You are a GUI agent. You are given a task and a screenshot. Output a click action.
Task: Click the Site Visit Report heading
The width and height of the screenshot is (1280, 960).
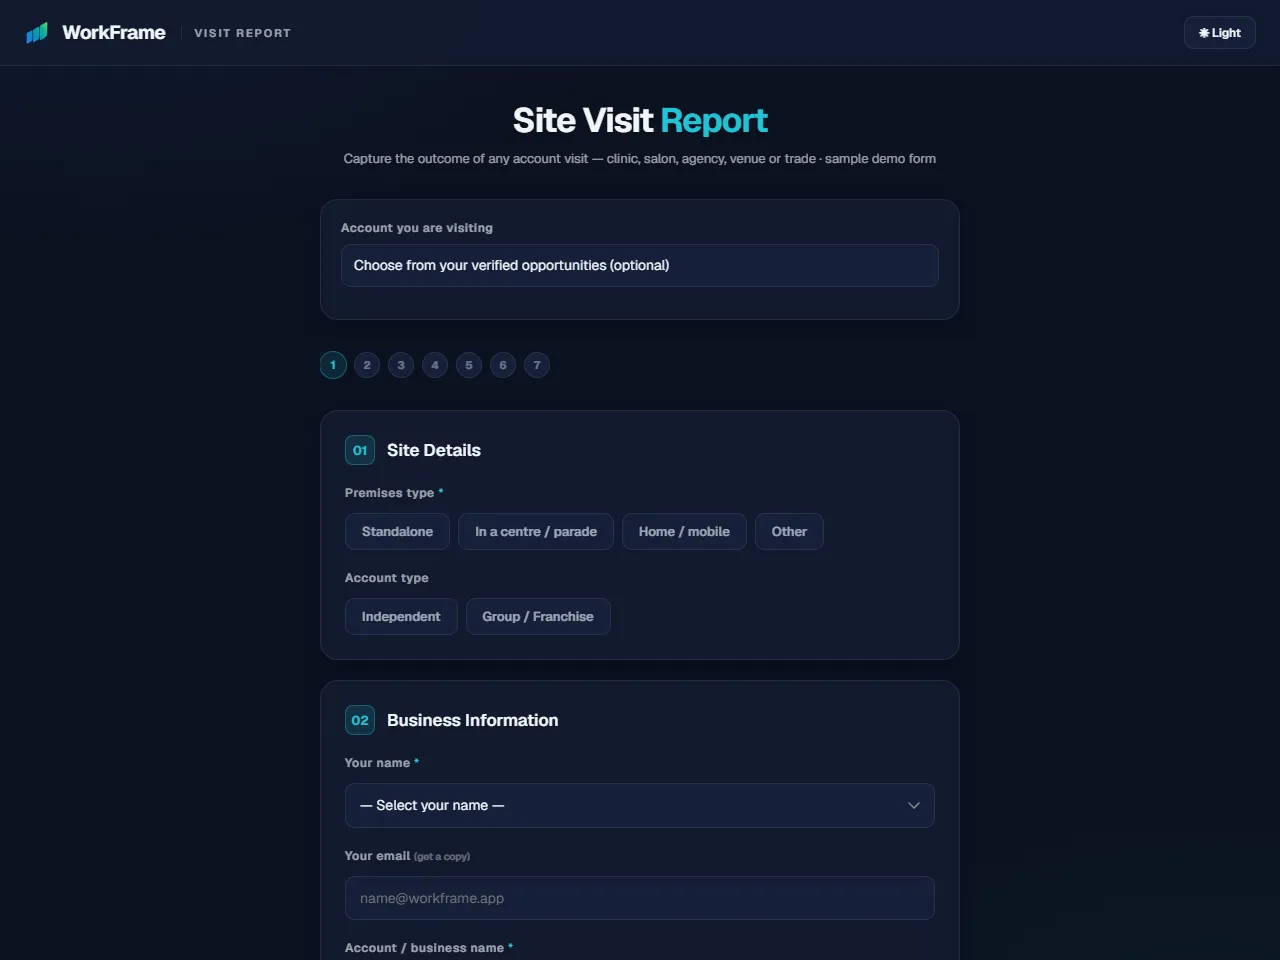(640, 120)
